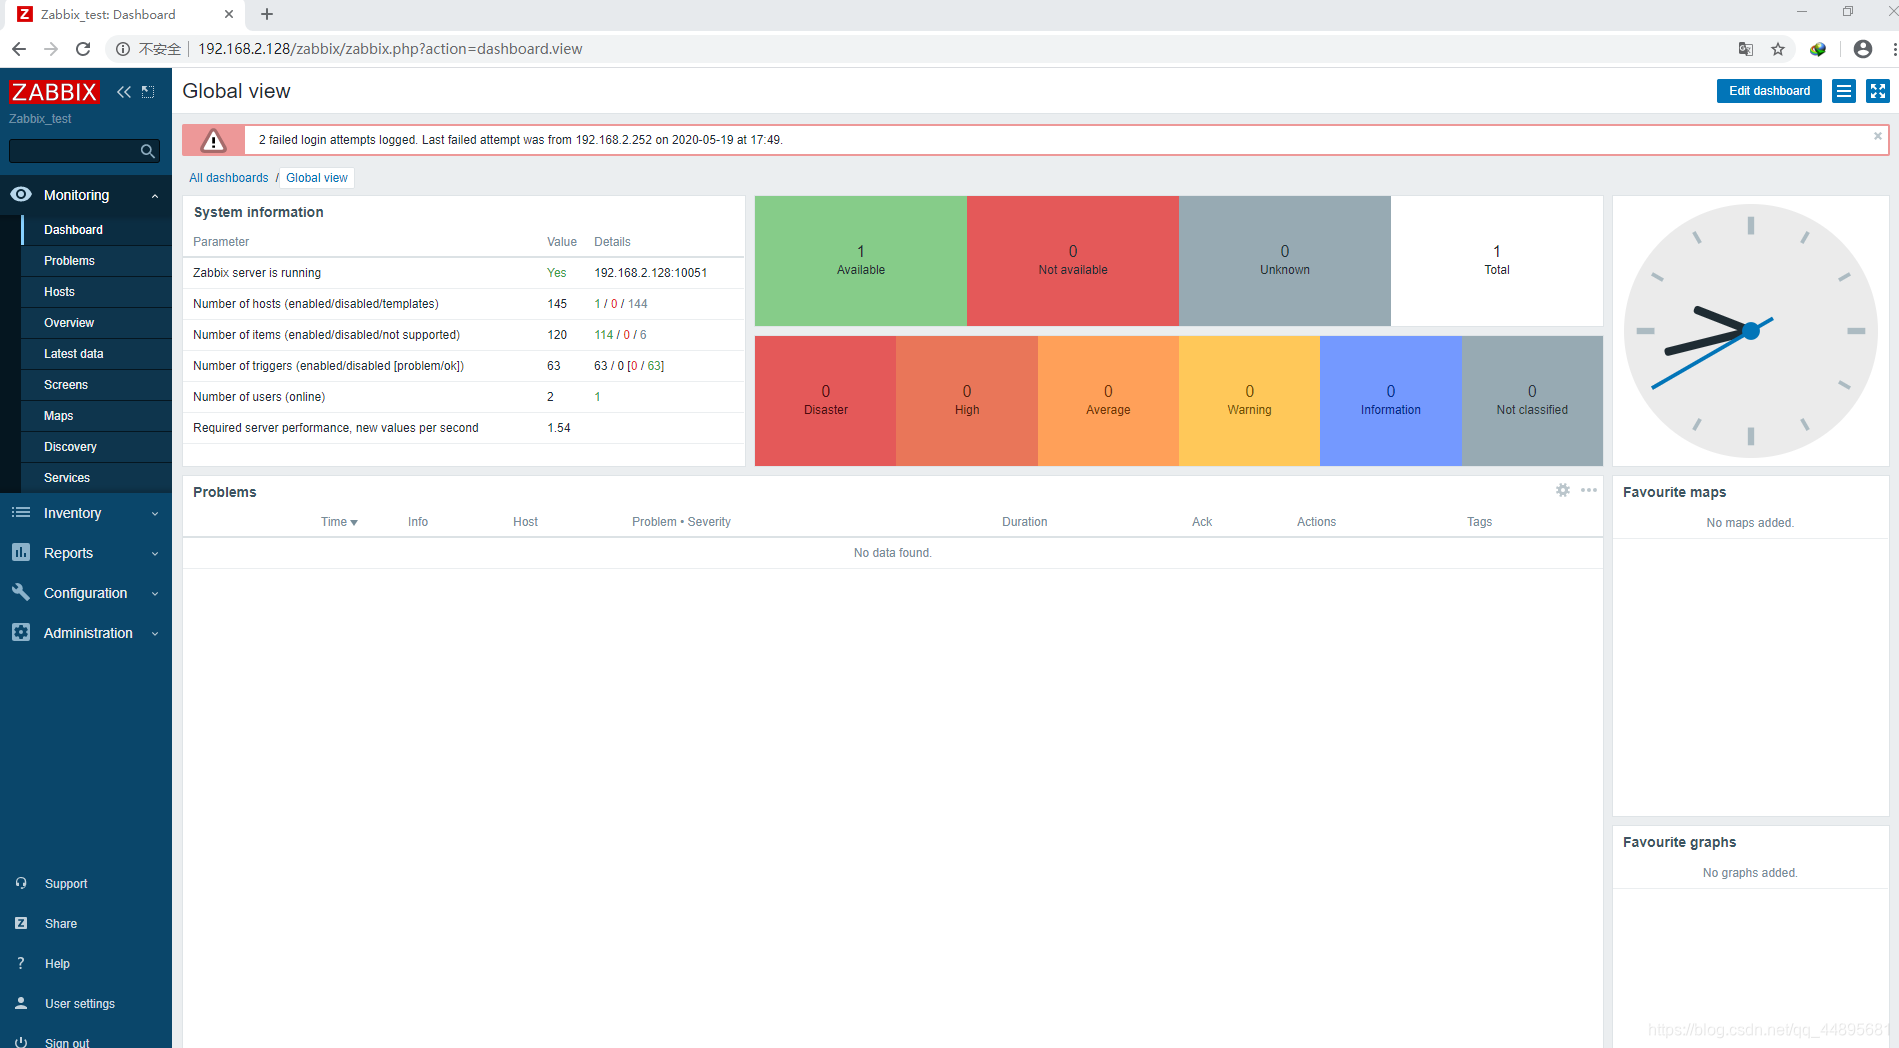This screenshot has width=1899, height=1048.
Task: Click the Support link
Action: tap(66, 884)
